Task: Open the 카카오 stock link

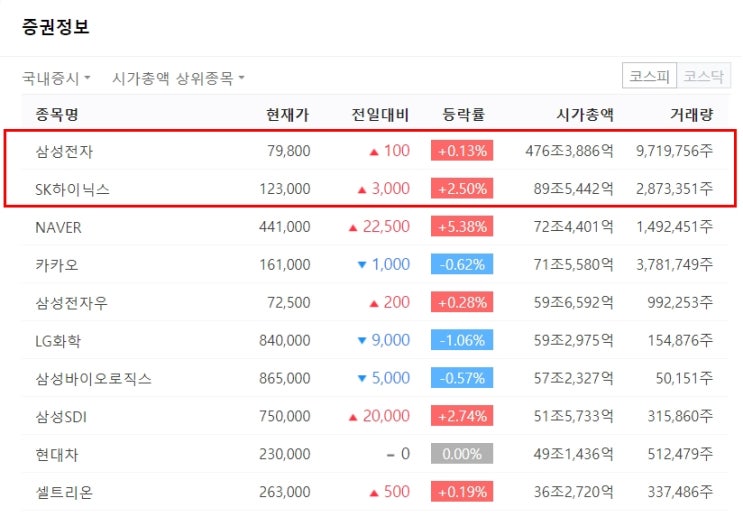Action: click(57, 264)
